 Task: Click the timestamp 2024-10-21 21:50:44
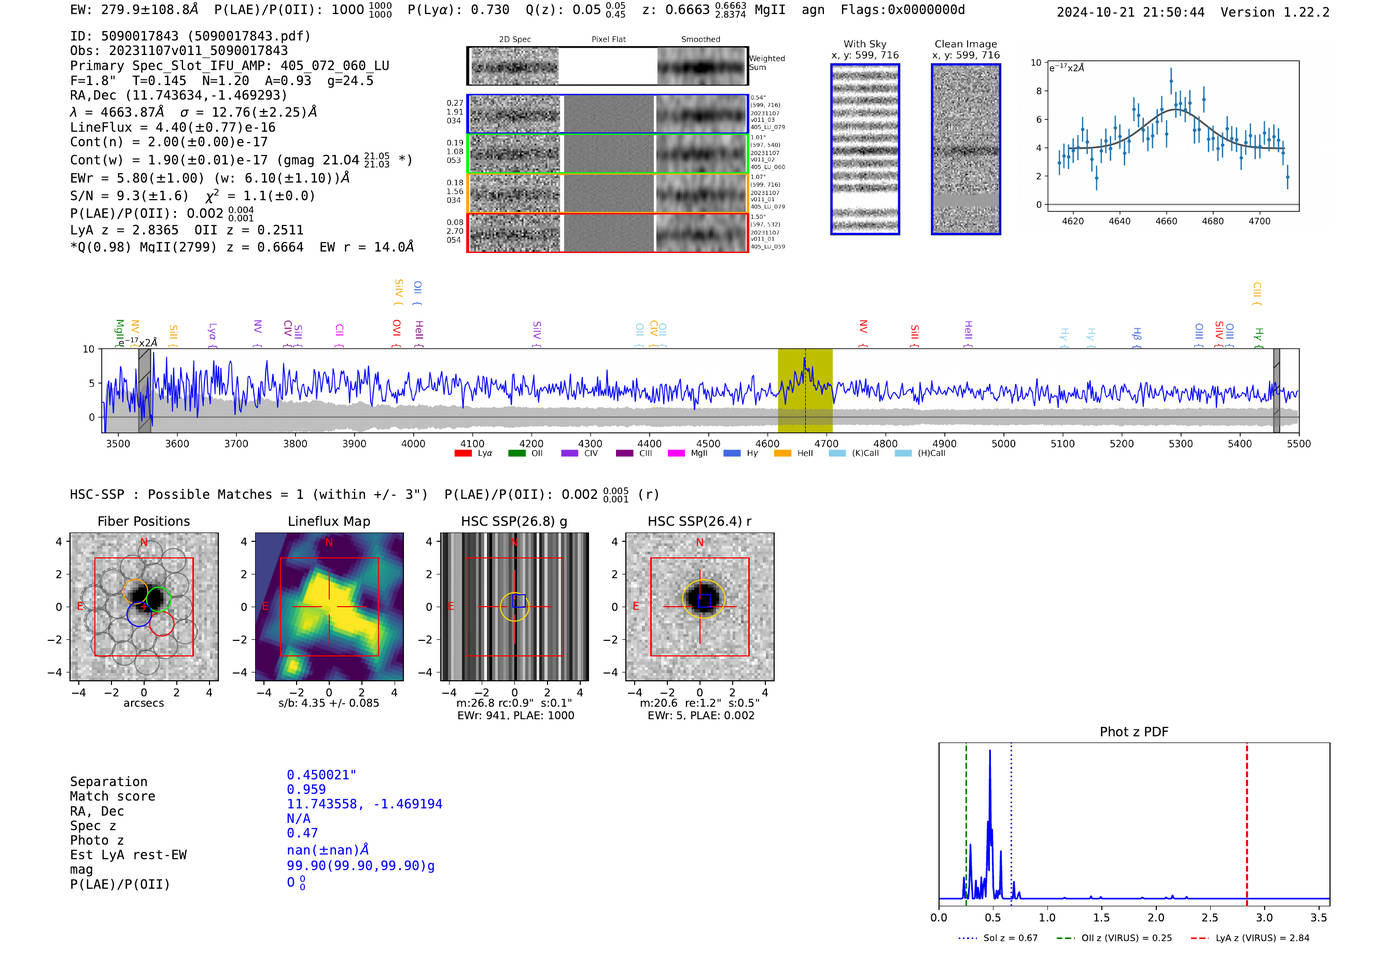1131,12
